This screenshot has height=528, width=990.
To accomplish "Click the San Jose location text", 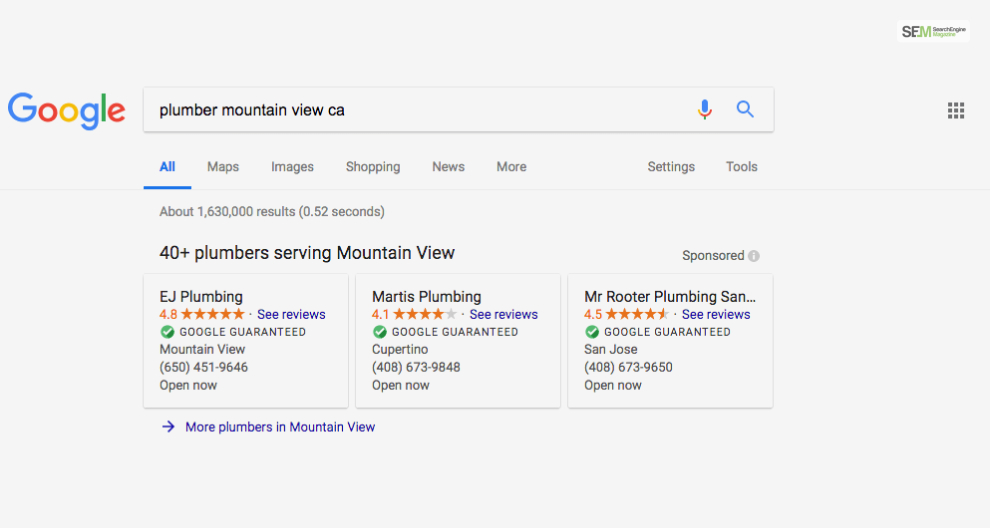I will tap(611, 349).
